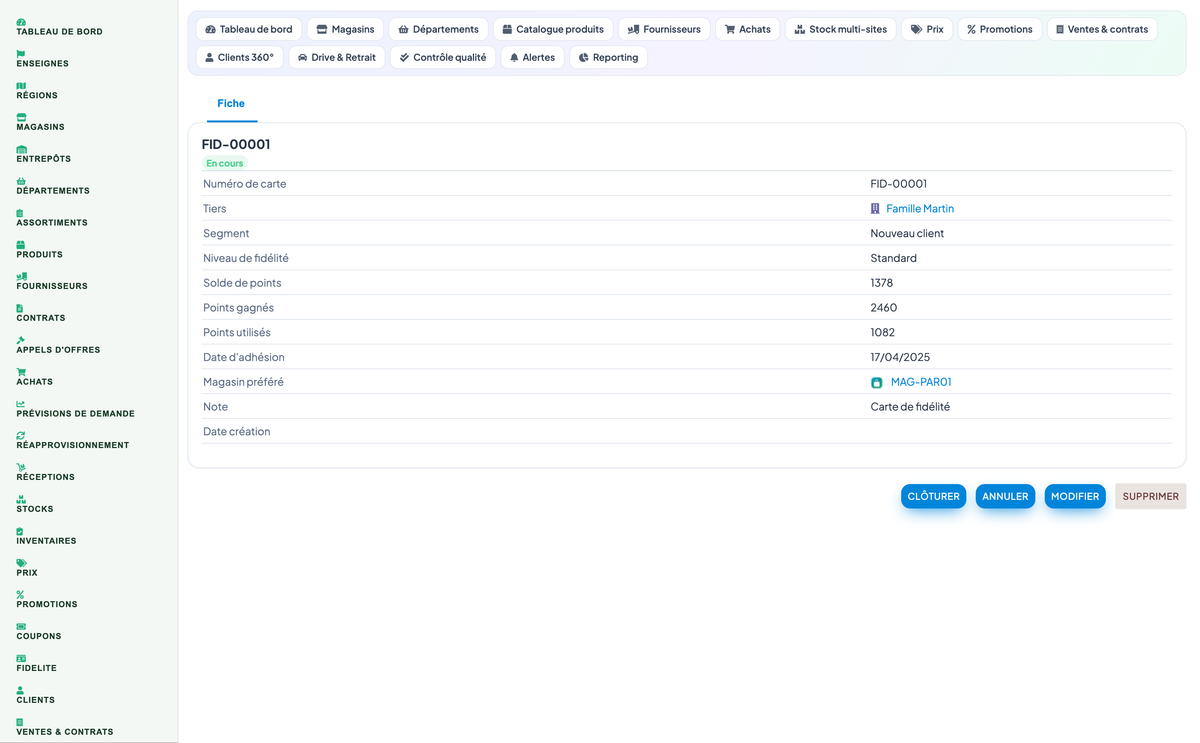The height and width of the screenshot is (743, 1200).
Task: Open Alertes menu
Action: pyautogui.click(x=532, y=57)
